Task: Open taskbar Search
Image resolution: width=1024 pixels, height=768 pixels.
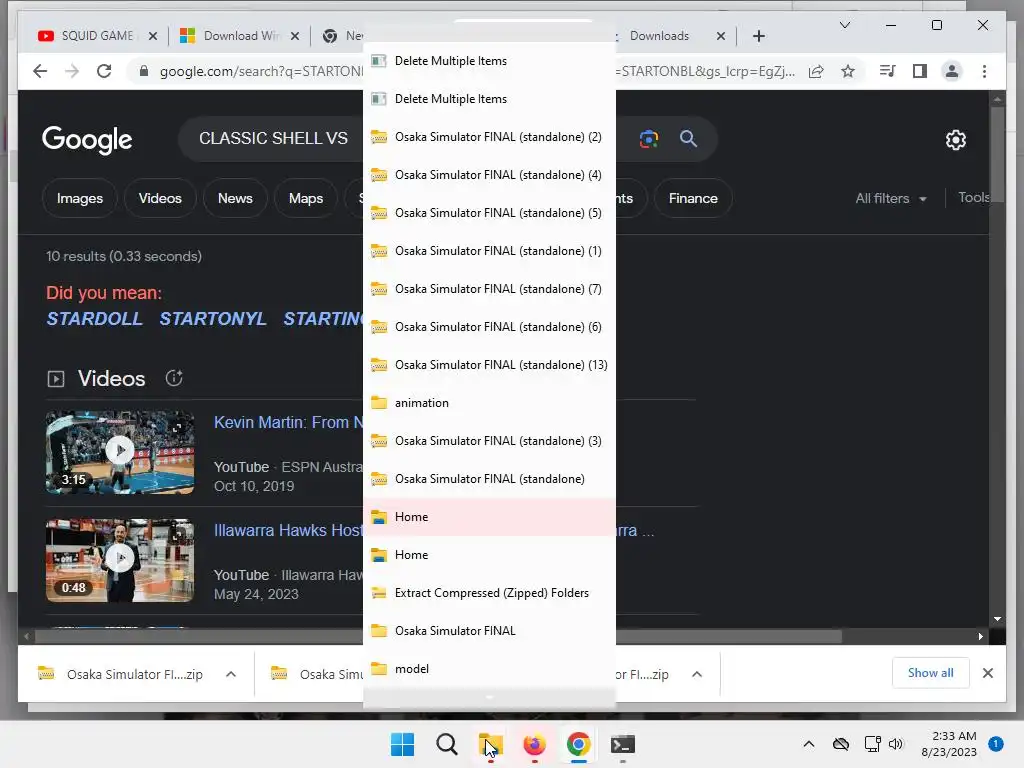Action: click(447, 744)
